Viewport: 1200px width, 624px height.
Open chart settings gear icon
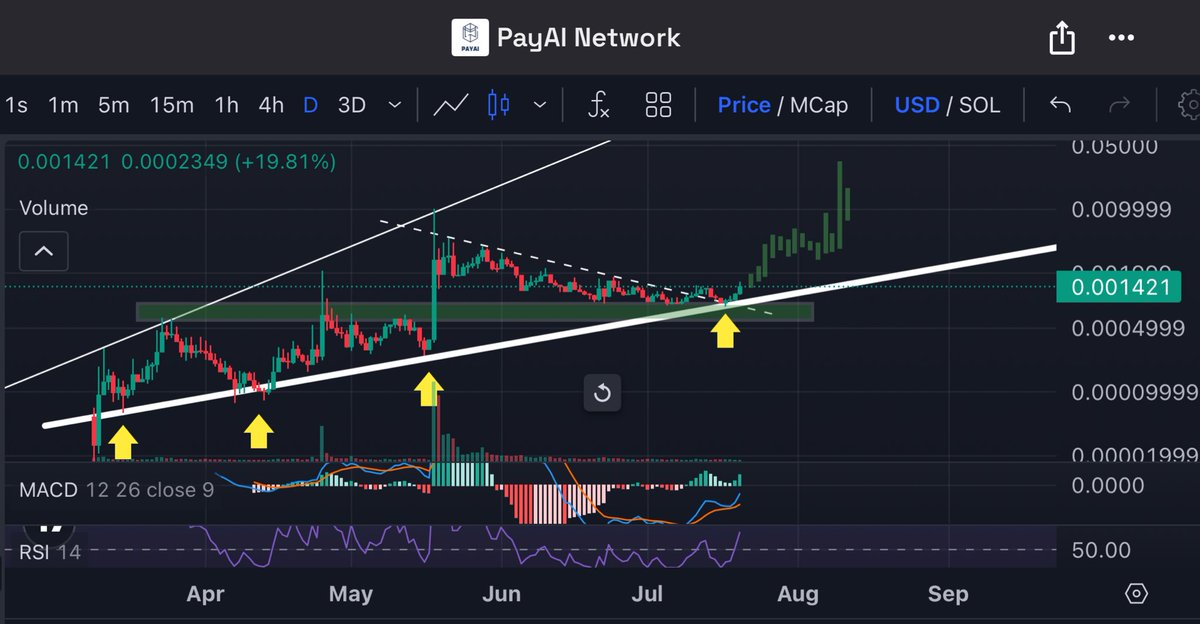point(1188,105)
